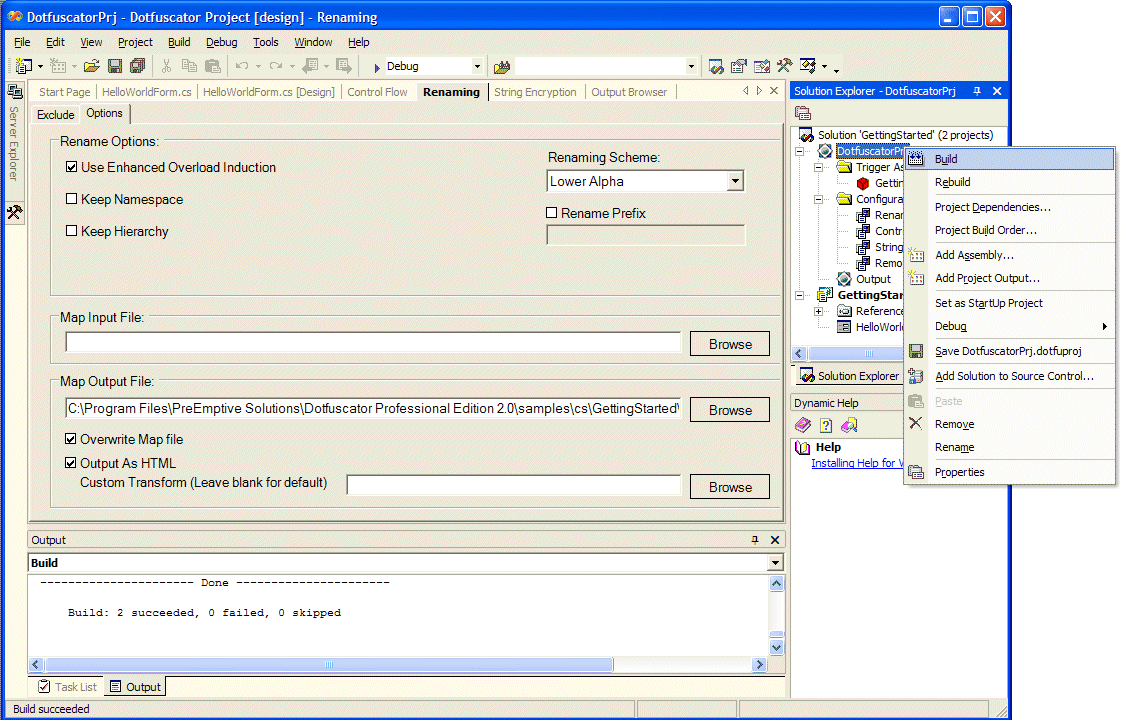The height and width of the screenshot is (720, 1122).
Task: Close the Solution Explorer panel
Action: (x=997, y=91)
